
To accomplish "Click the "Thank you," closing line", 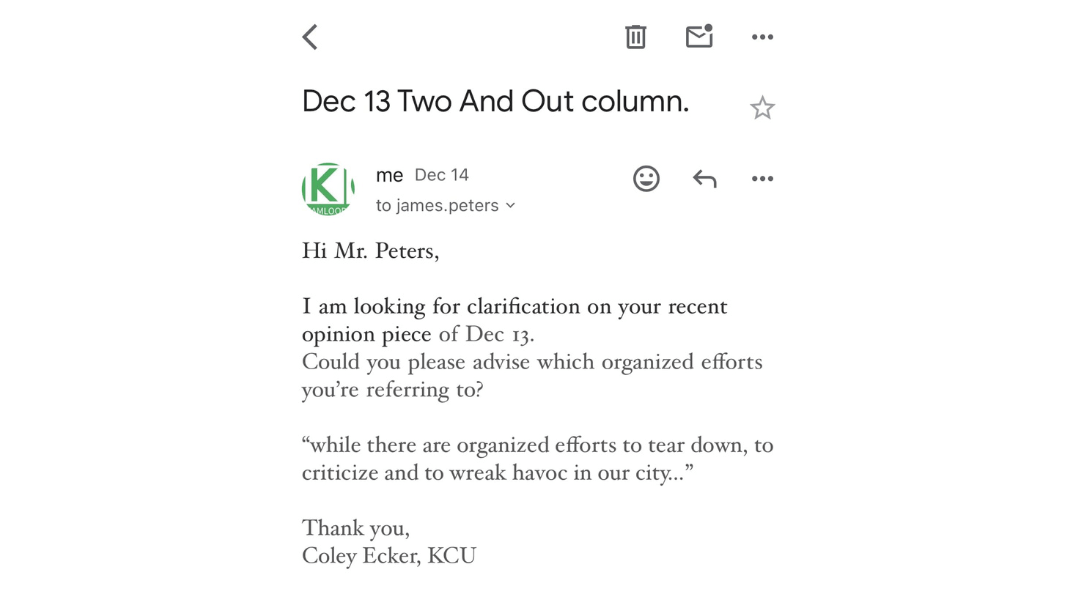I will (355, 528).
